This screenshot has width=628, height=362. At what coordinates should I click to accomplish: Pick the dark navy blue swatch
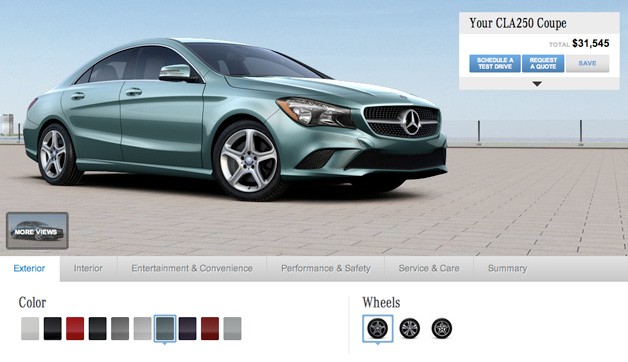click(187, 329)
